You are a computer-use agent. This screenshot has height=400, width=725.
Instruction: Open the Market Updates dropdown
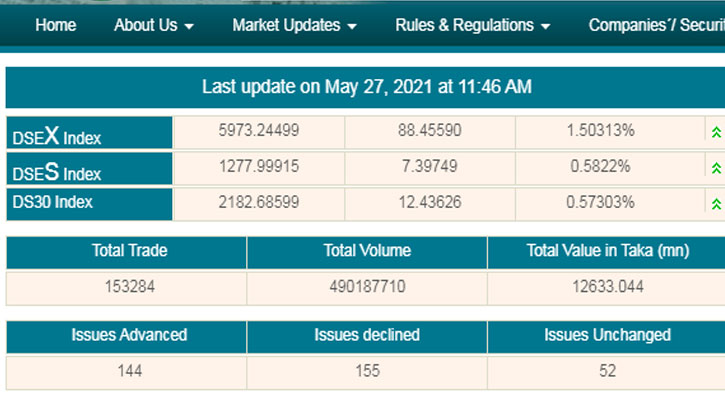294,26
